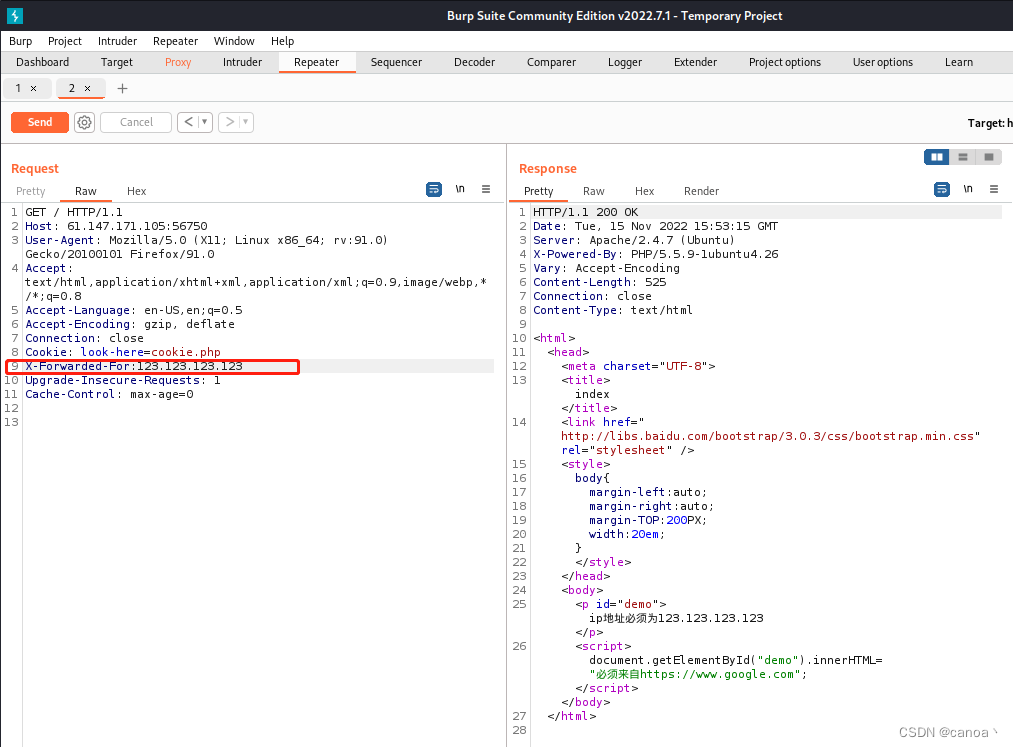Open the Intruder menu
The image size is (1013, 747).
(x=118, y=41)
